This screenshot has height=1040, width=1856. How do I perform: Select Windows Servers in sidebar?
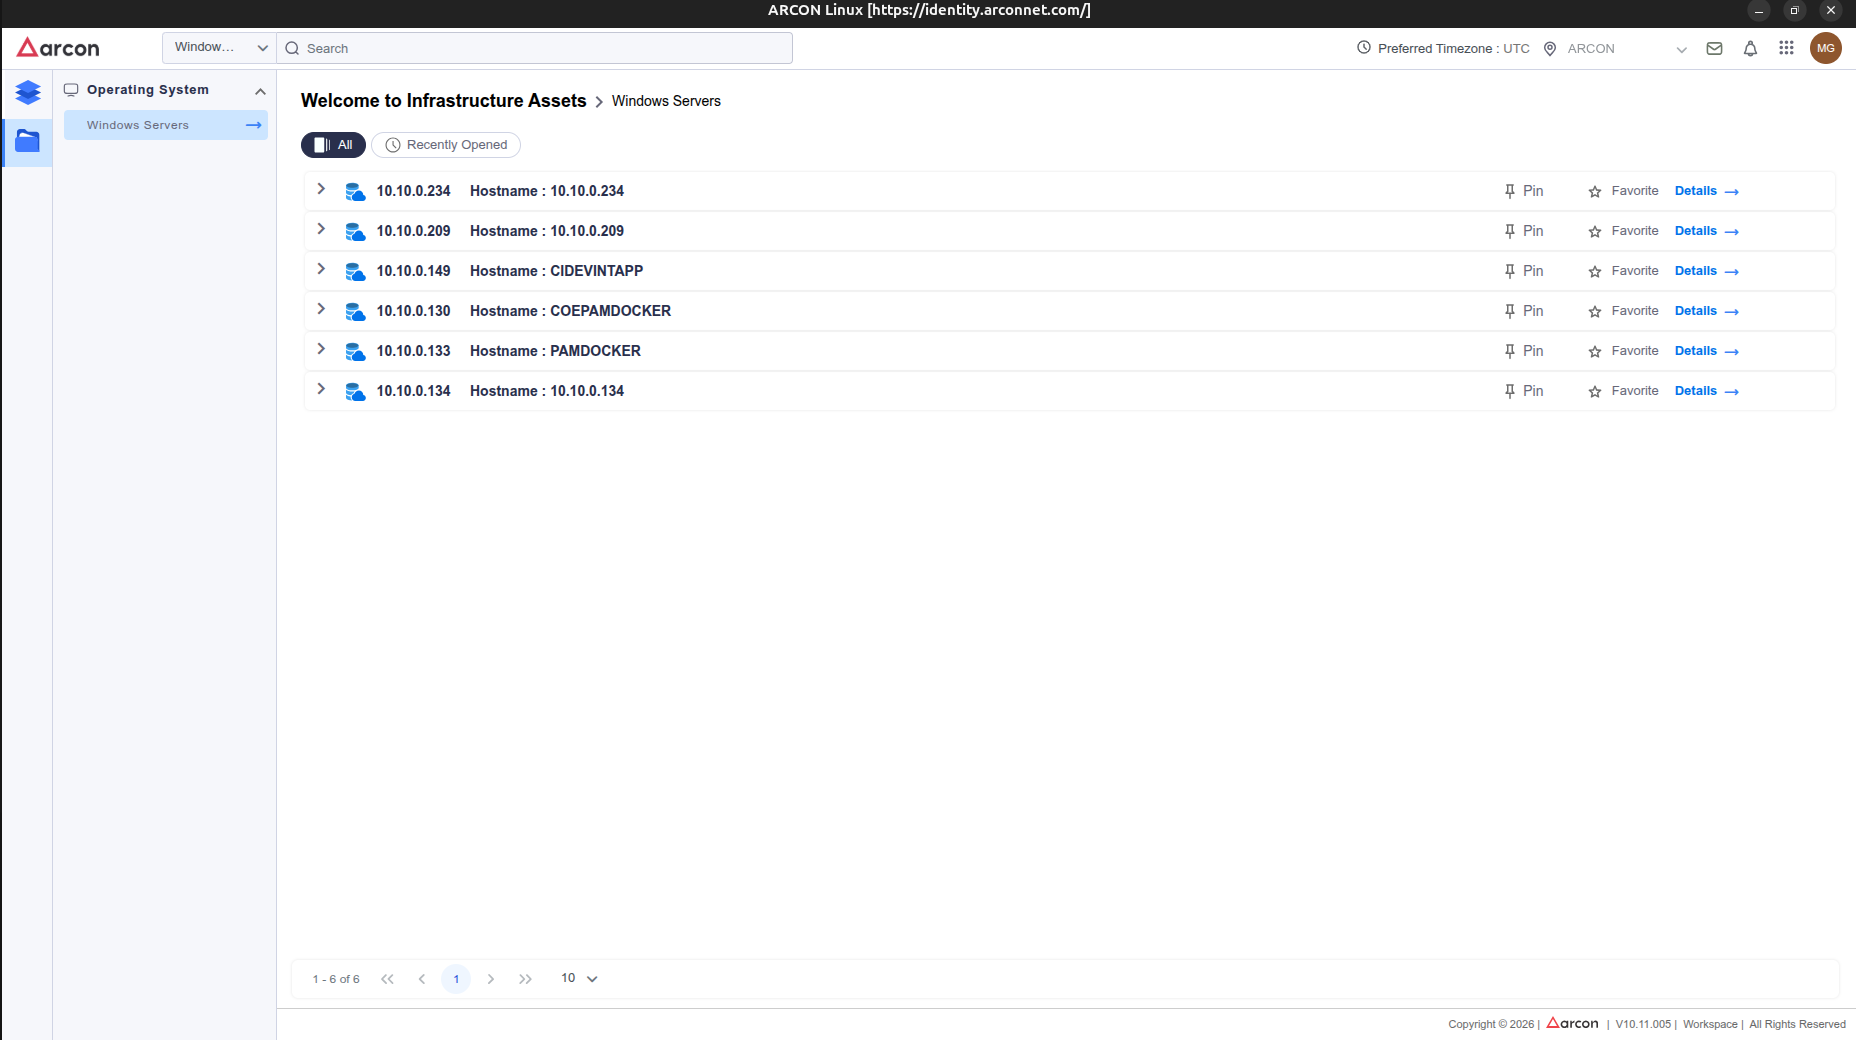click(166, 125)
